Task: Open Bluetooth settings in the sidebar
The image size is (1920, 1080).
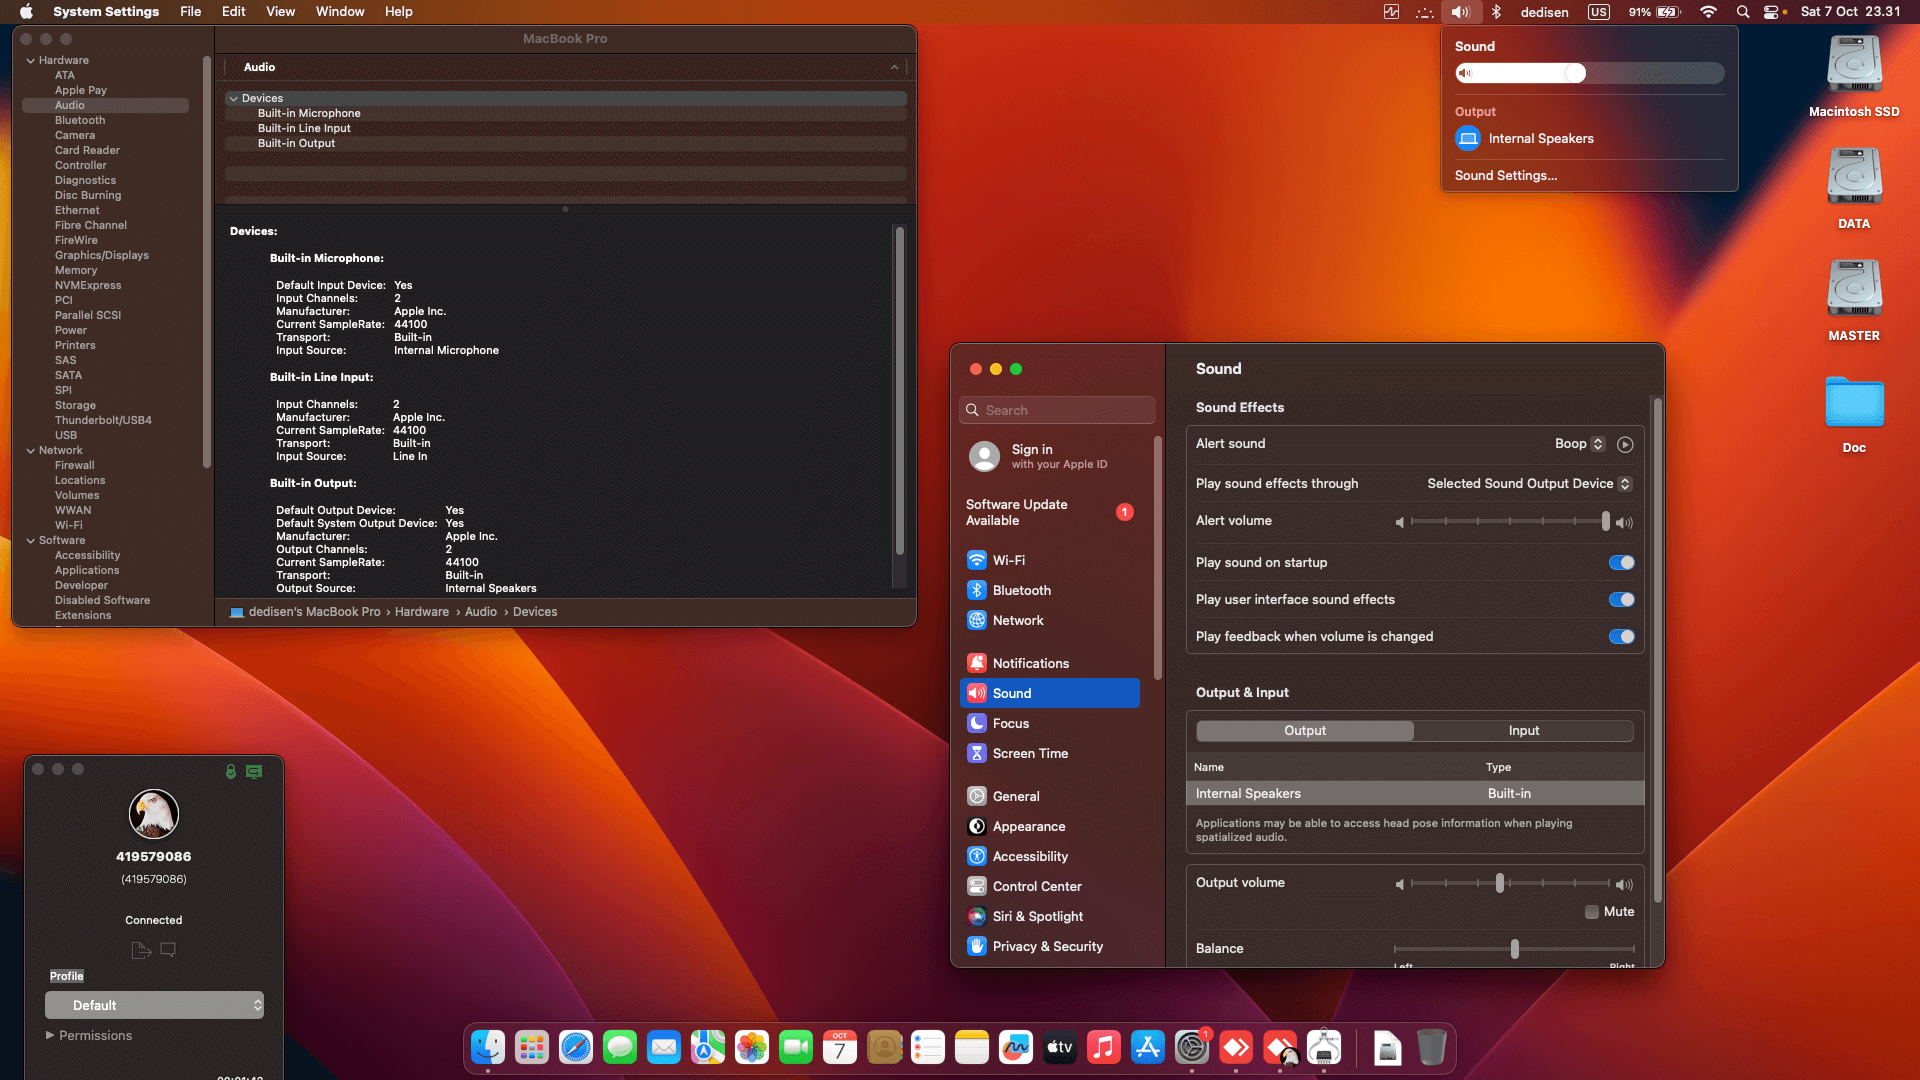Action: [1021, 590]
